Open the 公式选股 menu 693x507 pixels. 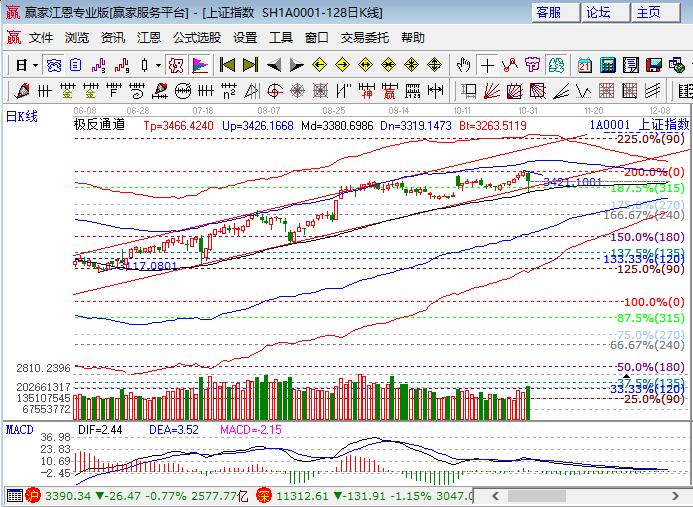pyautogui.click(x=196, y=38)
